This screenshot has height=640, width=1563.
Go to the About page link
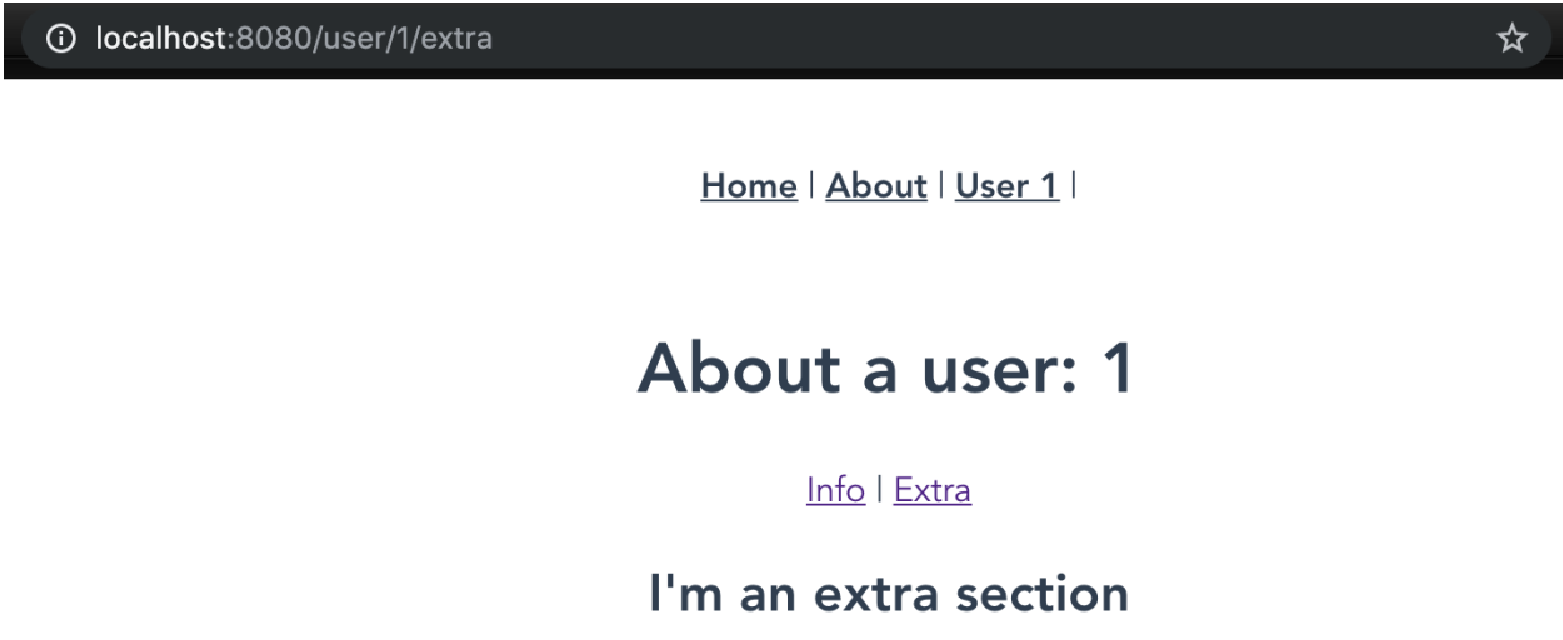tap(876, 186)
